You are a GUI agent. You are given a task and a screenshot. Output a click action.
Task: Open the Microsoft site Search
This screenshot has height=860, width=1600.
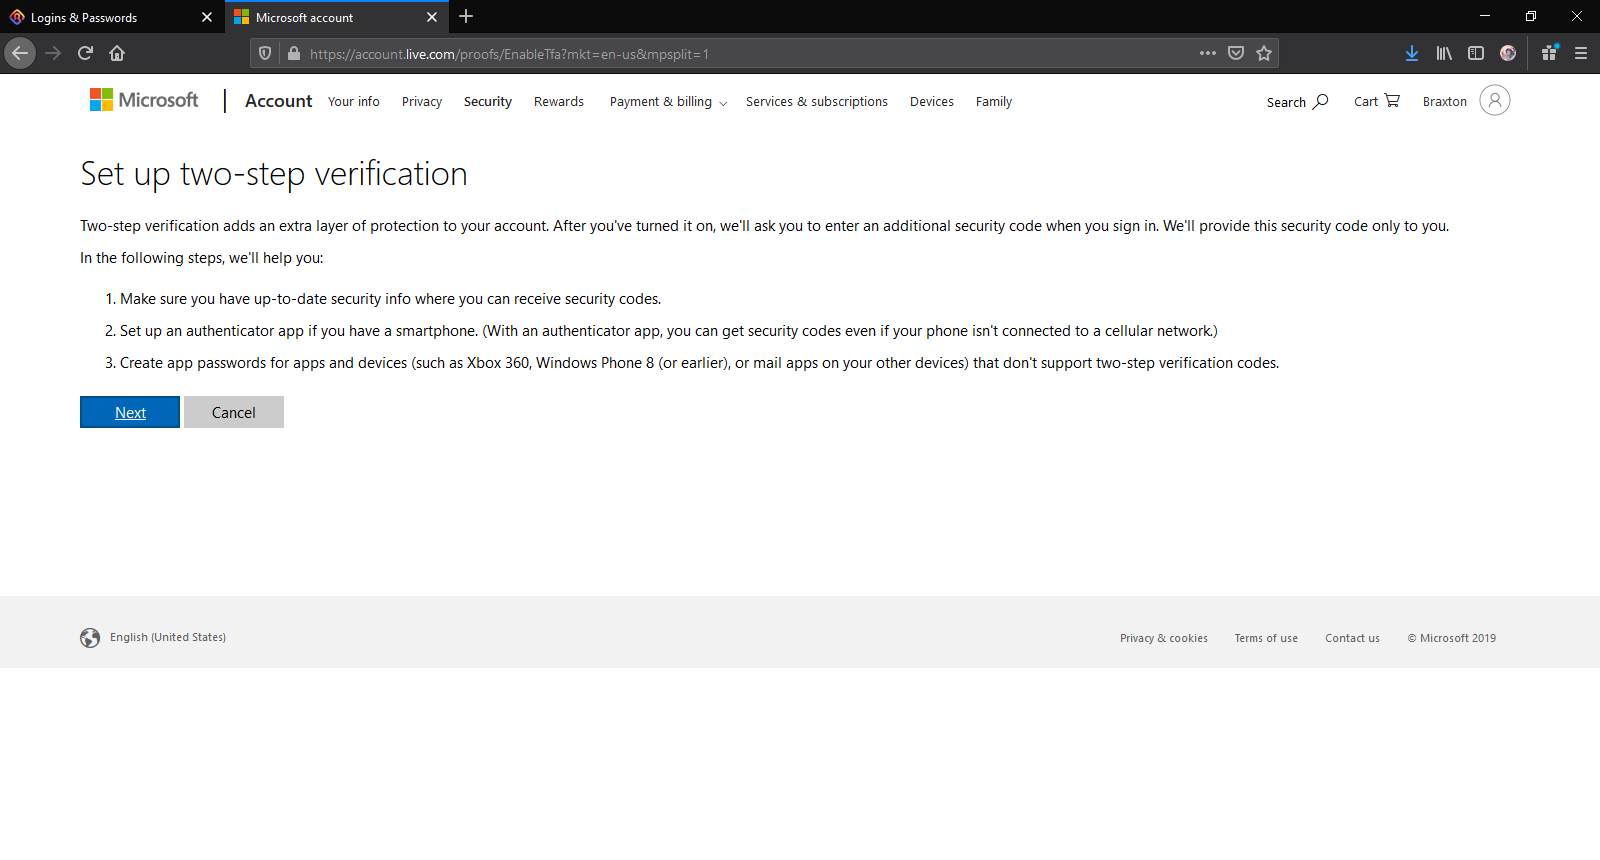pos(1298,101)
